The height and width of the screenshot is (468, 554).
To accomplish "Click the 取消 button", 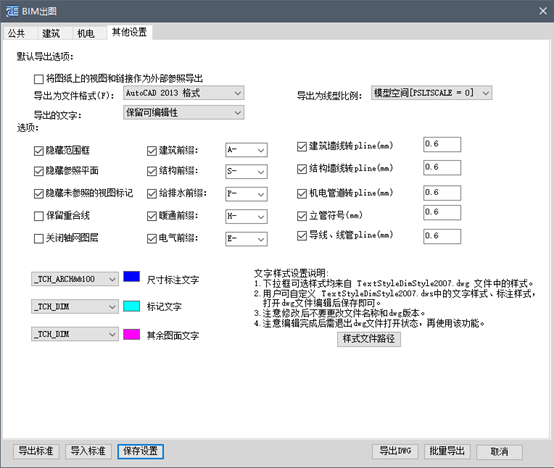I will 499,452.
